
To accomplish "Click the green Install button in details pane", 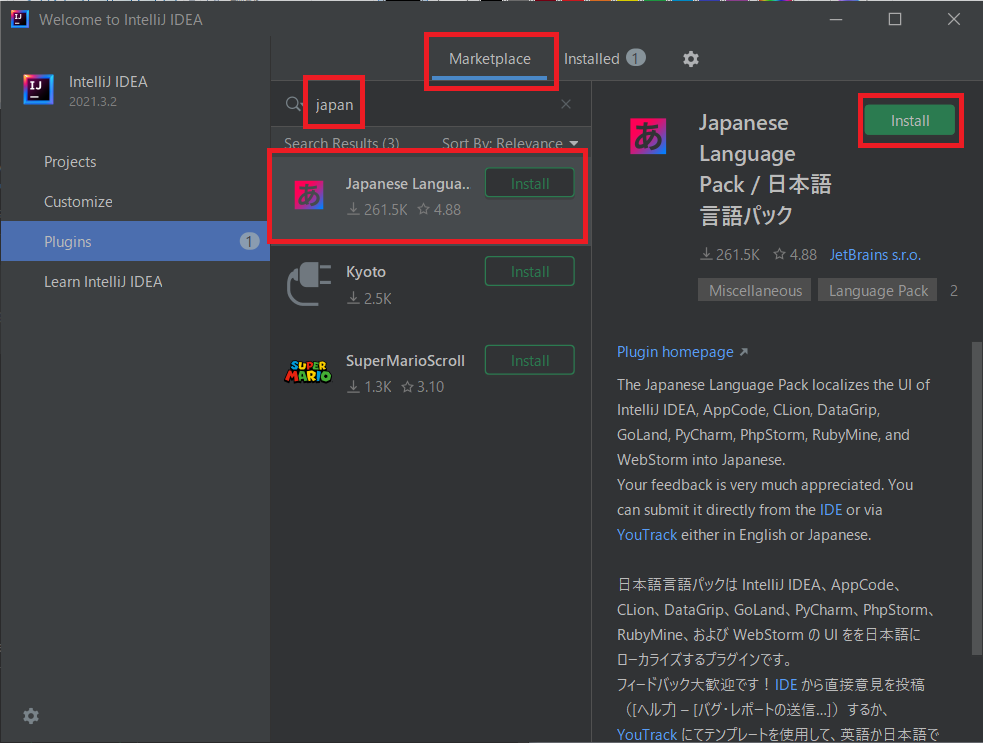I will point(910,120).
